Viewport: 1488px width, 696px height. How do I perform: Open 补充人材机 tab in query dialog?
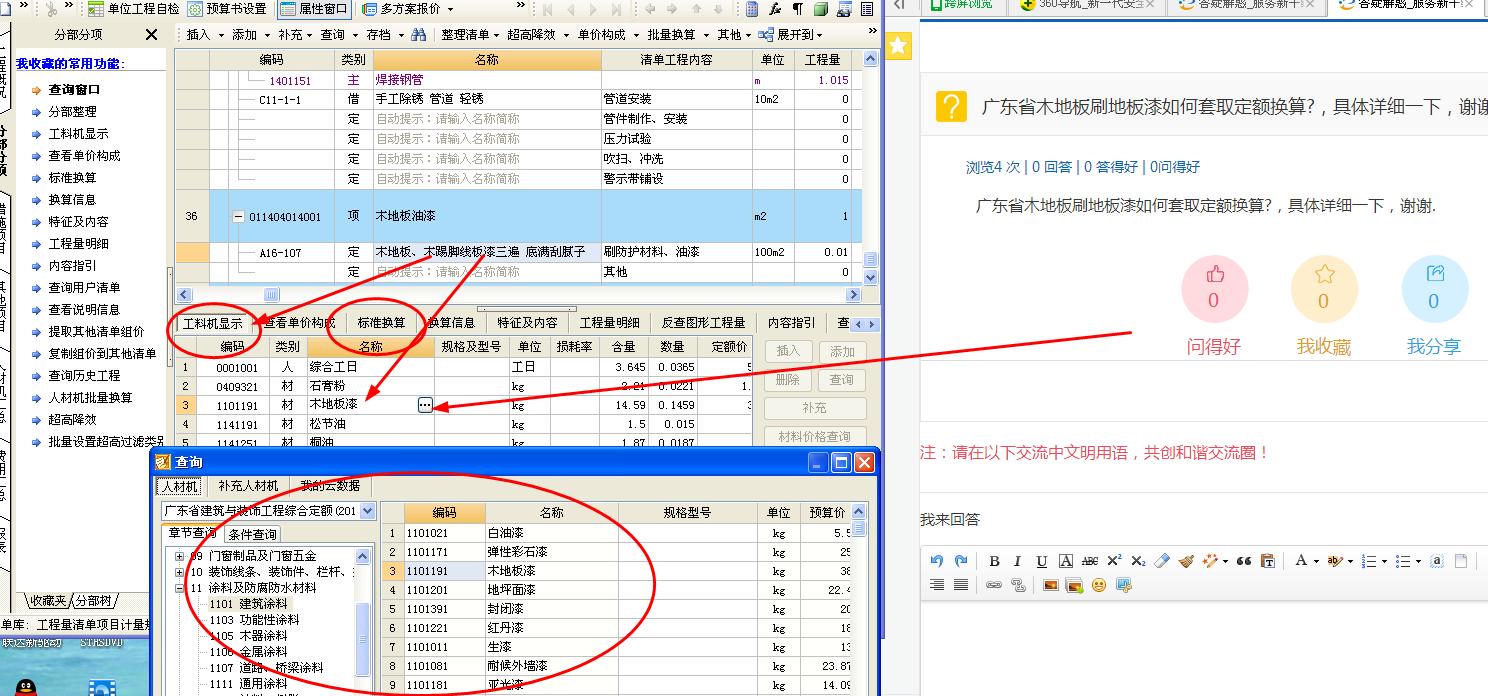[248, 486]
